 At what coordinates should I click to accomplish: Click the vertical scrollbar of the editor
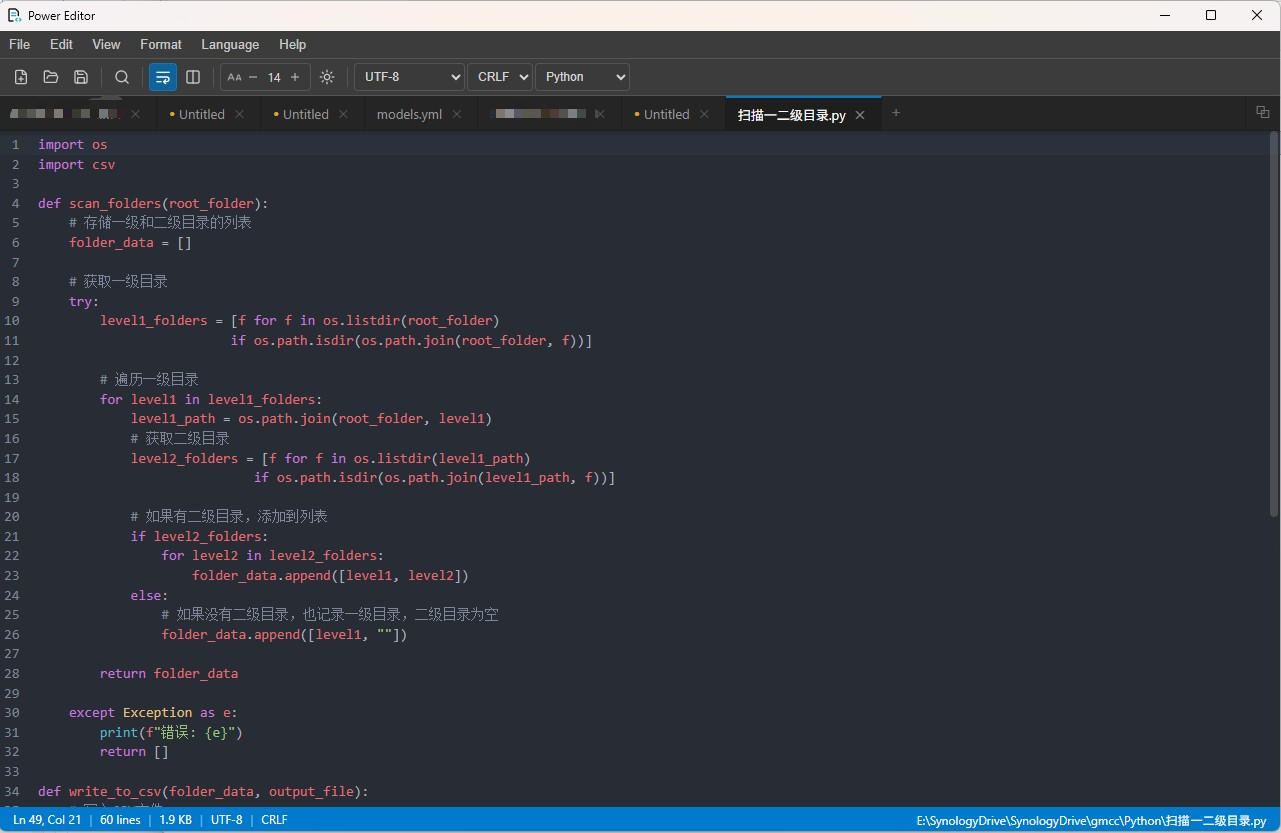[1274, 325]
